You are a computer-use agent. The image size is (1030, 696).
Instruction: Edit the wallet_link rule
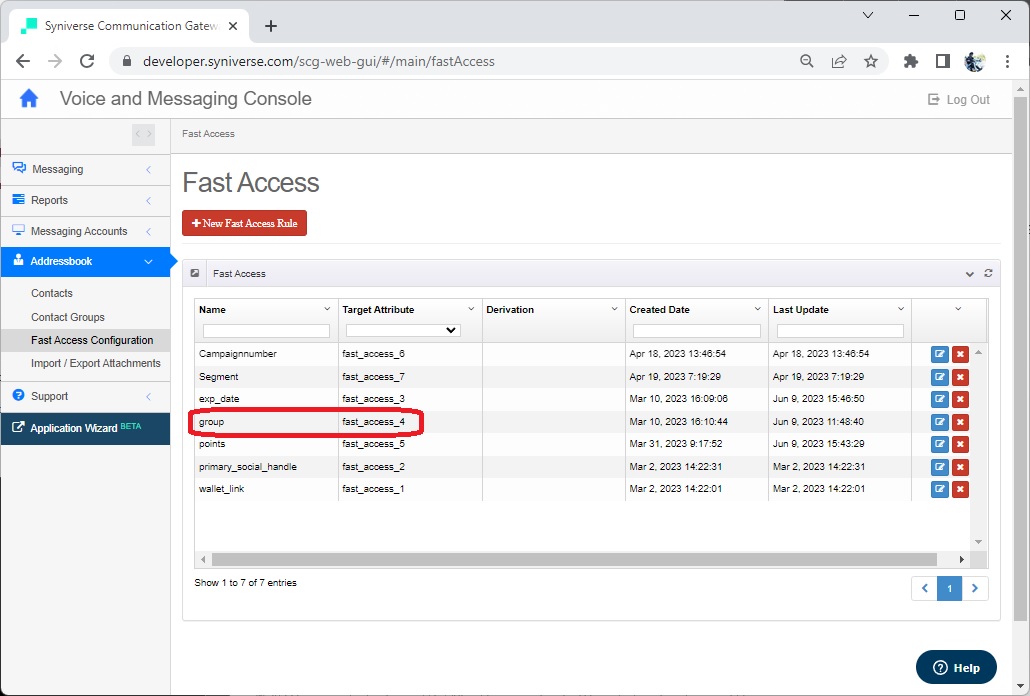pyautogui.click(x=939, y=489)
